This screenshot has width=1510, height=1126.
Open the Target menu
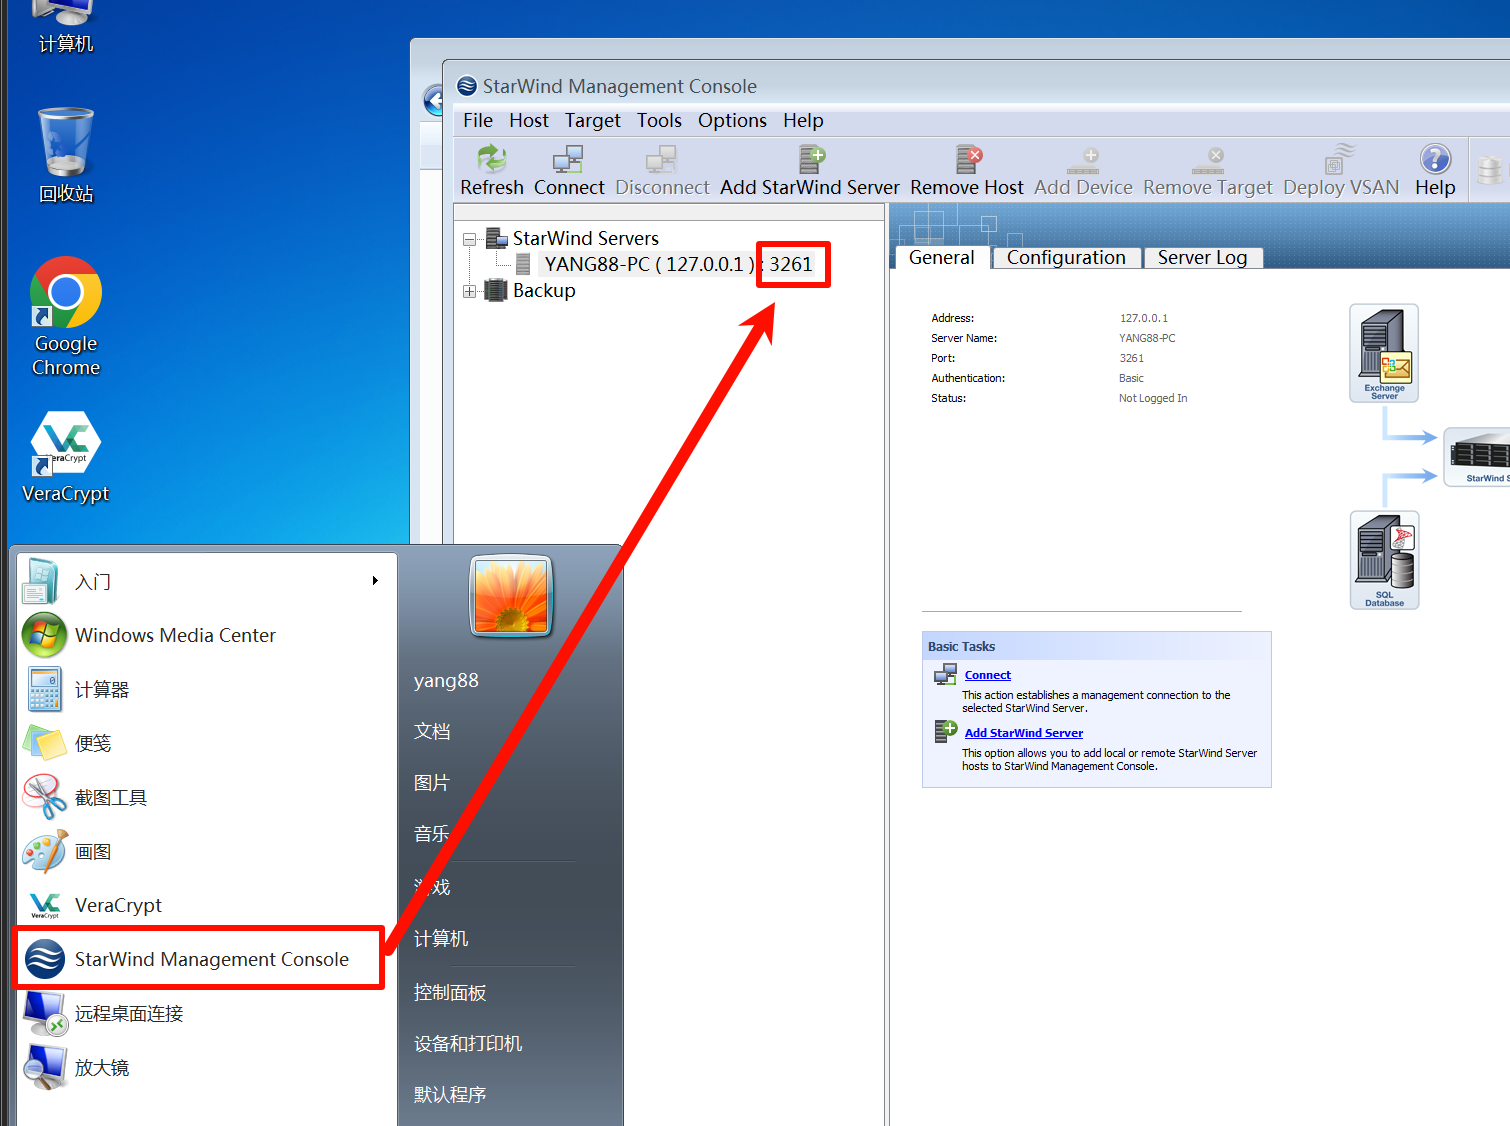coord(593,120)
